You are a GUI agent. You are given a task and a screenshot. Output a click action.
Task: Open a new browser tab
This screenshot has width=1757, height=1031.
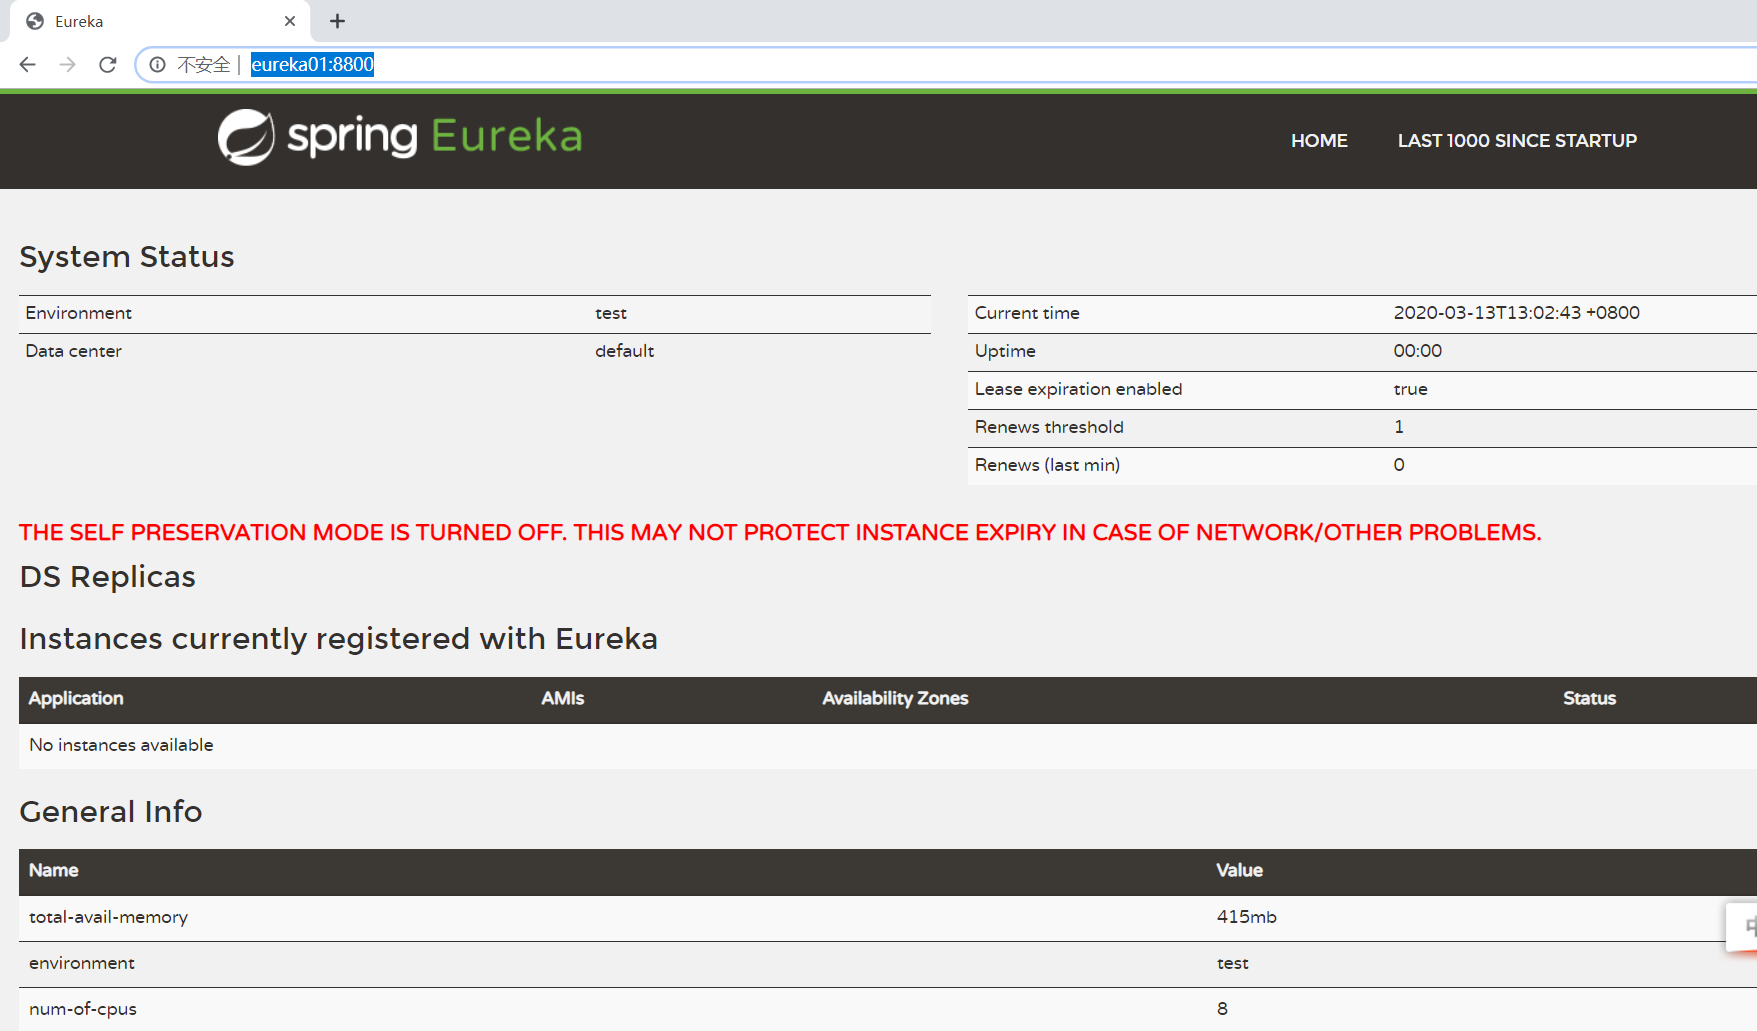338,21
